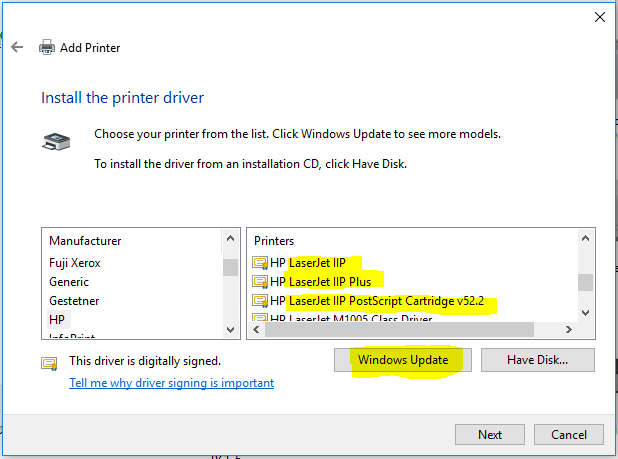Close the Add Printer dialog
Image resolution: width=618 pixels, height=459 pixels.
pos(599,17)
